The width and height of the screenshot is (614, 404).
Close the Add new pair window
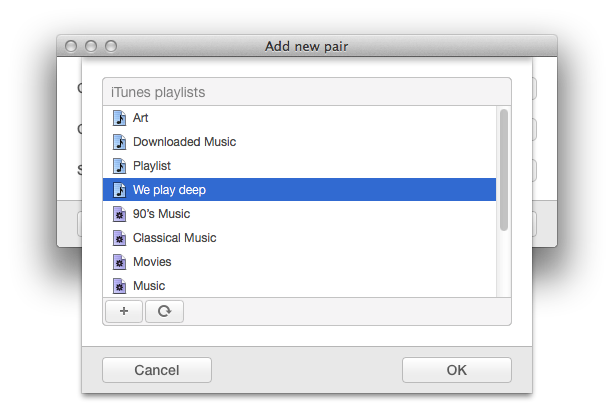[71, 46]
